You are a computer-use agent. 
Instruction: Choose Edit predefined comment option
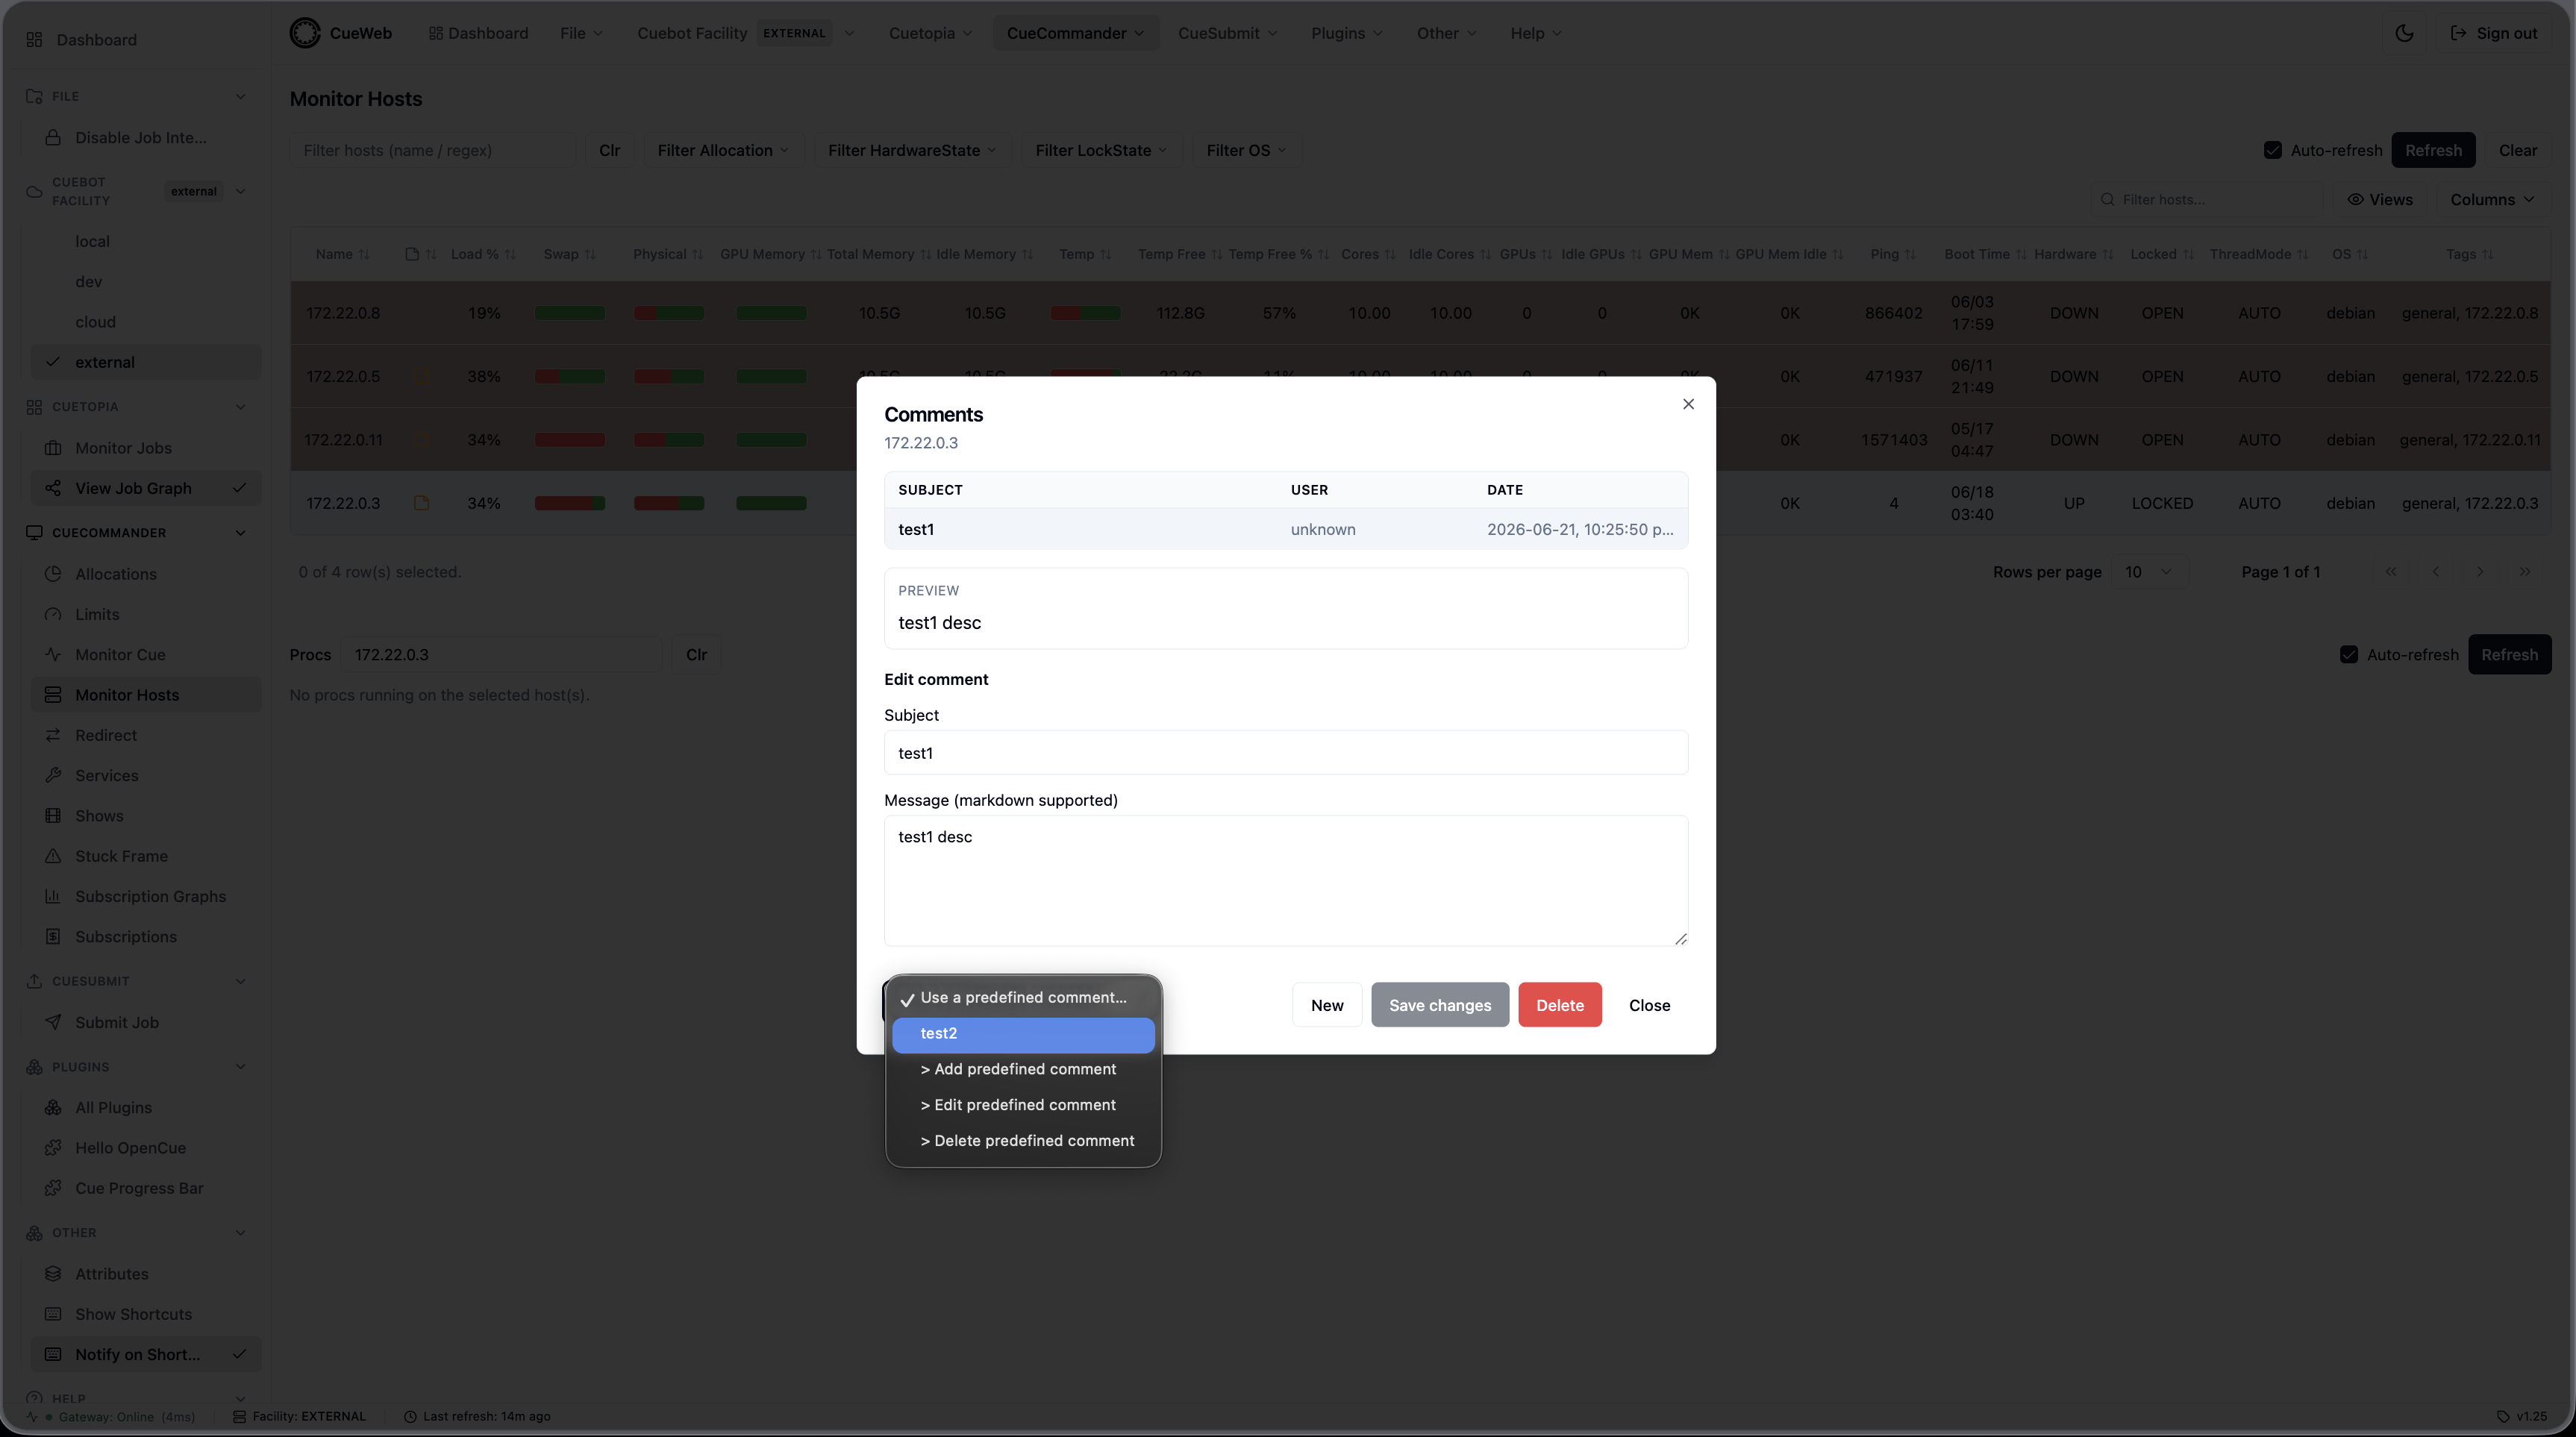pyautogui.click(x=1023, y=1105)
